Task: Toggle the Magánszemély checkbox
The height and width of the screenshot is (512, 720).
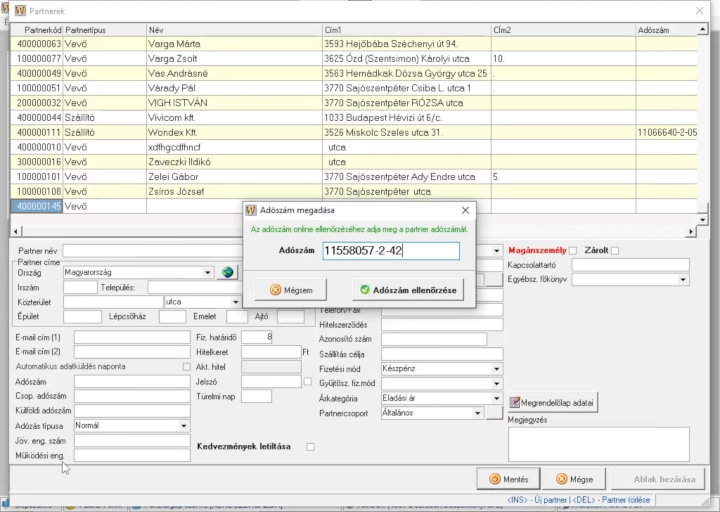Action: (573, 251)
